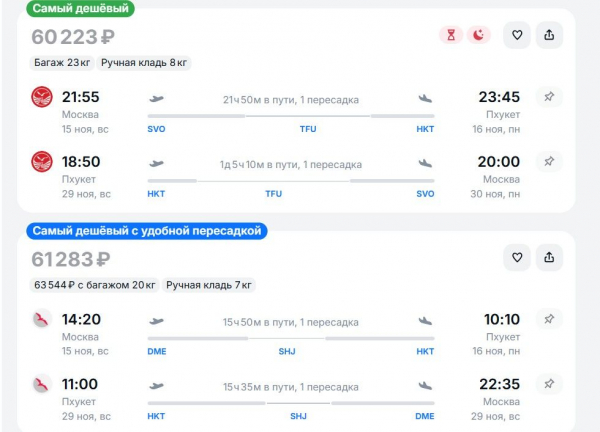Pin the 18:50 Phuket return flight

click(549, 161)
